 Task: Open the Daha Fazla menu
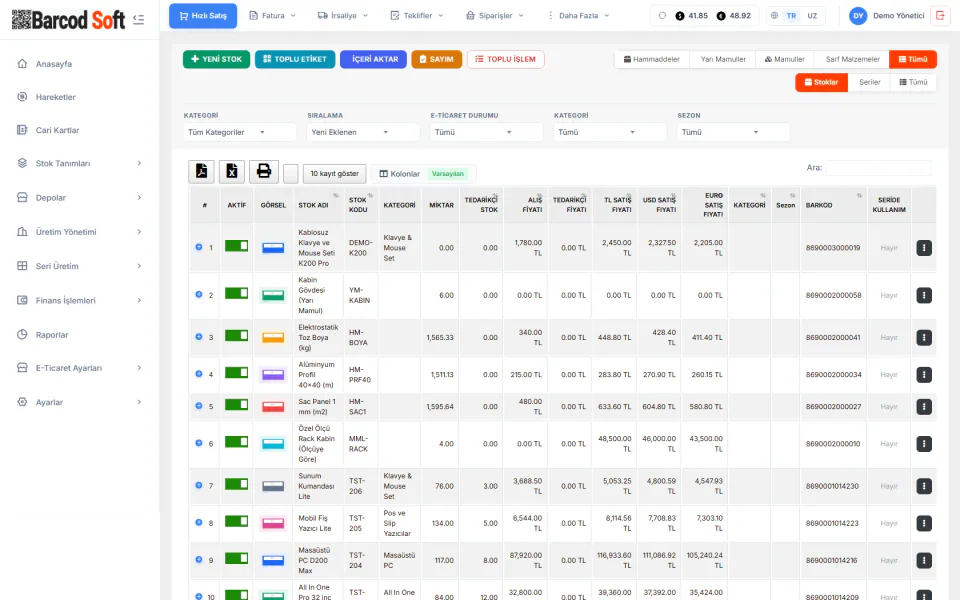point(578,16)
